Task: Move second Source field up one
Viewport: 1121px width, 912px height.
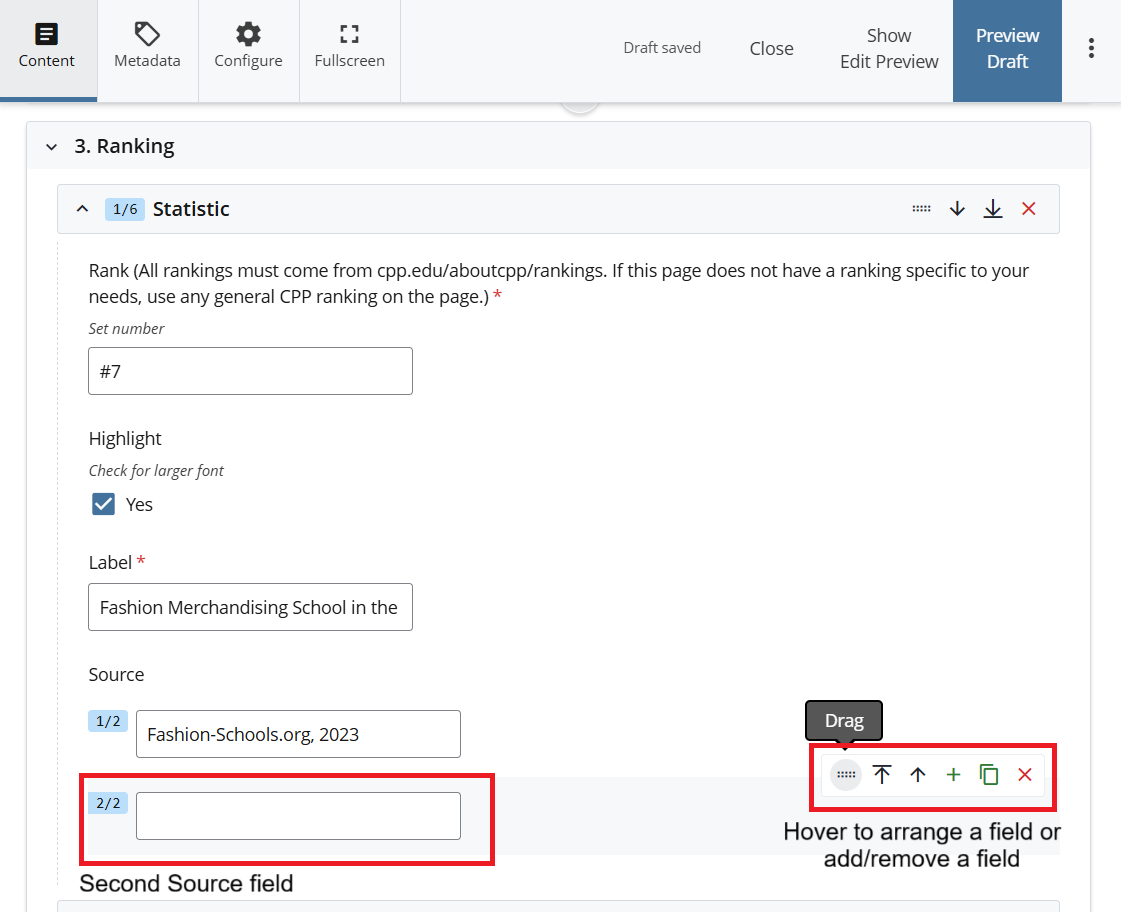Action: [918, 775]
